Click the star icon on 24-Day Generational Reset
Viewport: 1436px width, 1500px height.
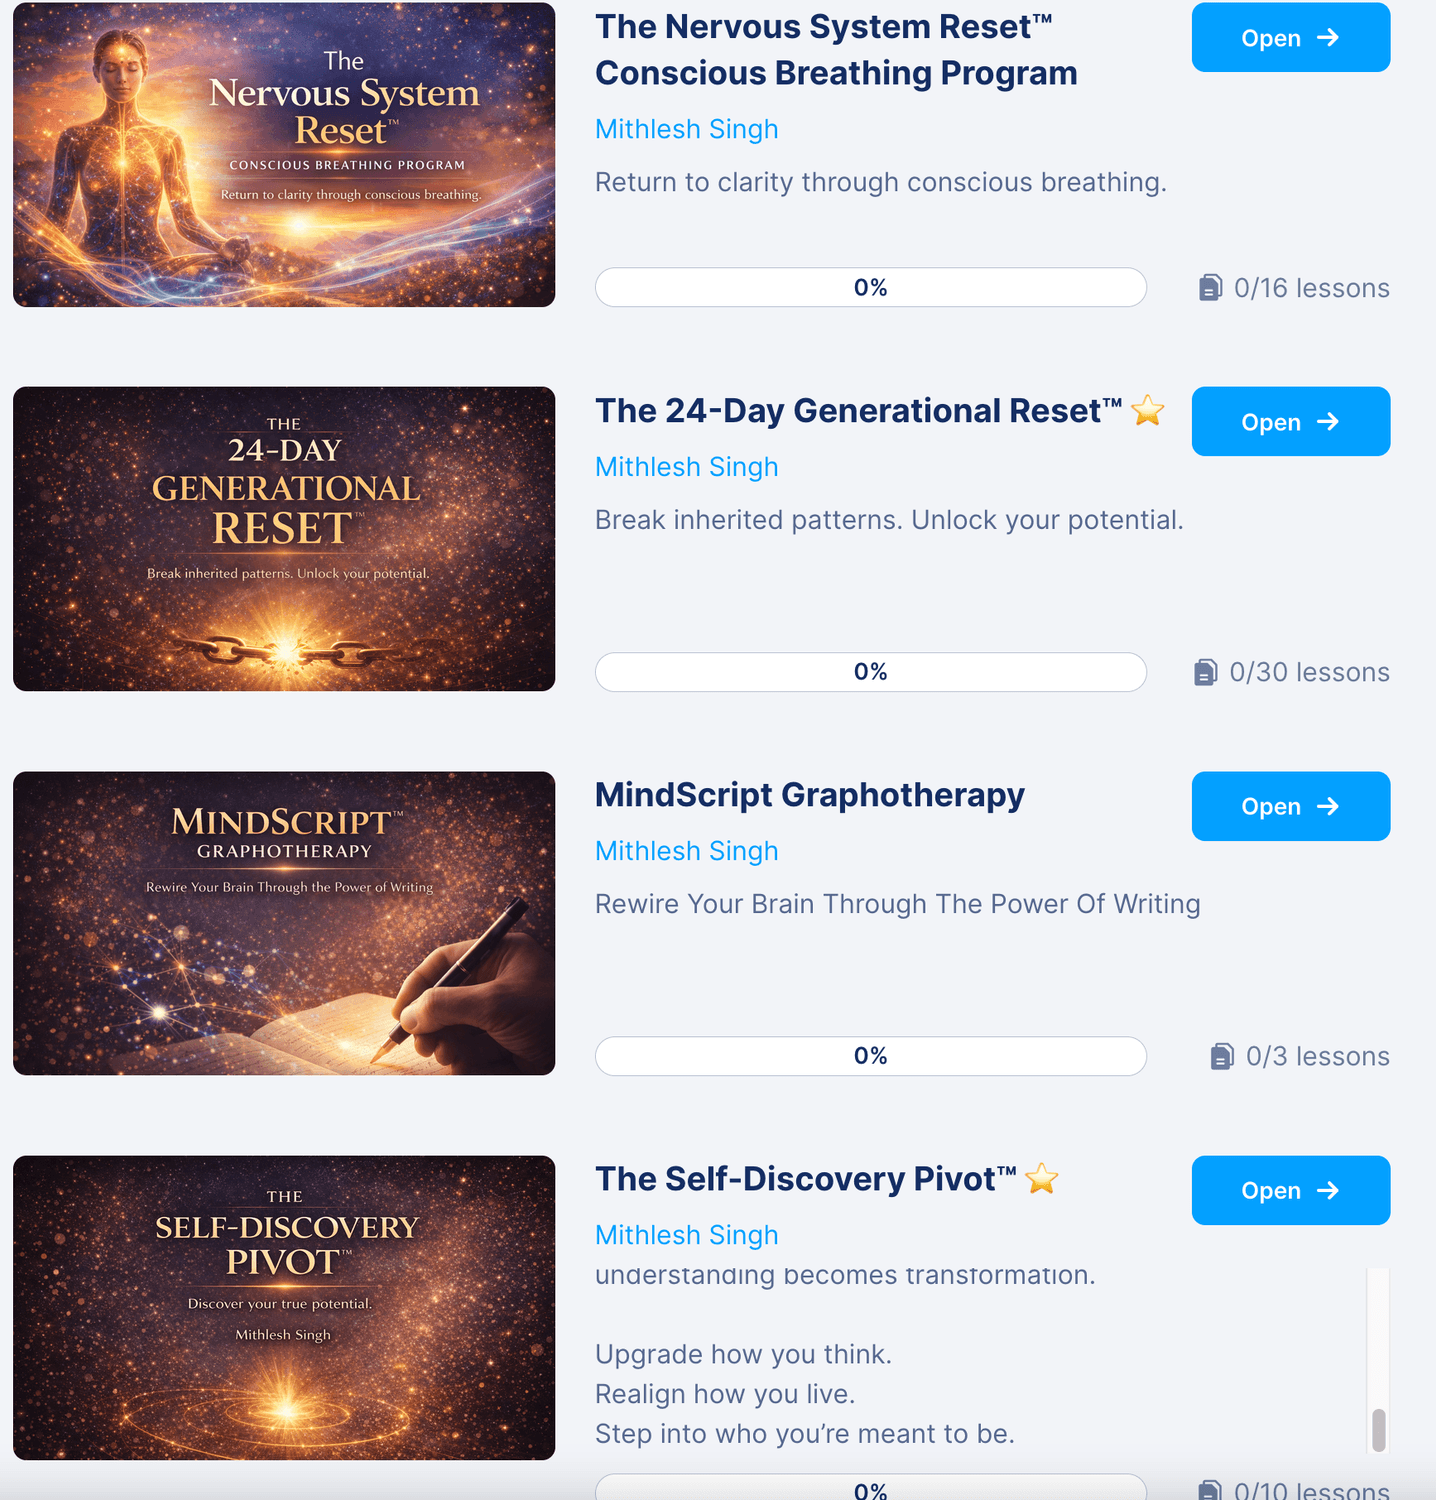(1148, 410)
